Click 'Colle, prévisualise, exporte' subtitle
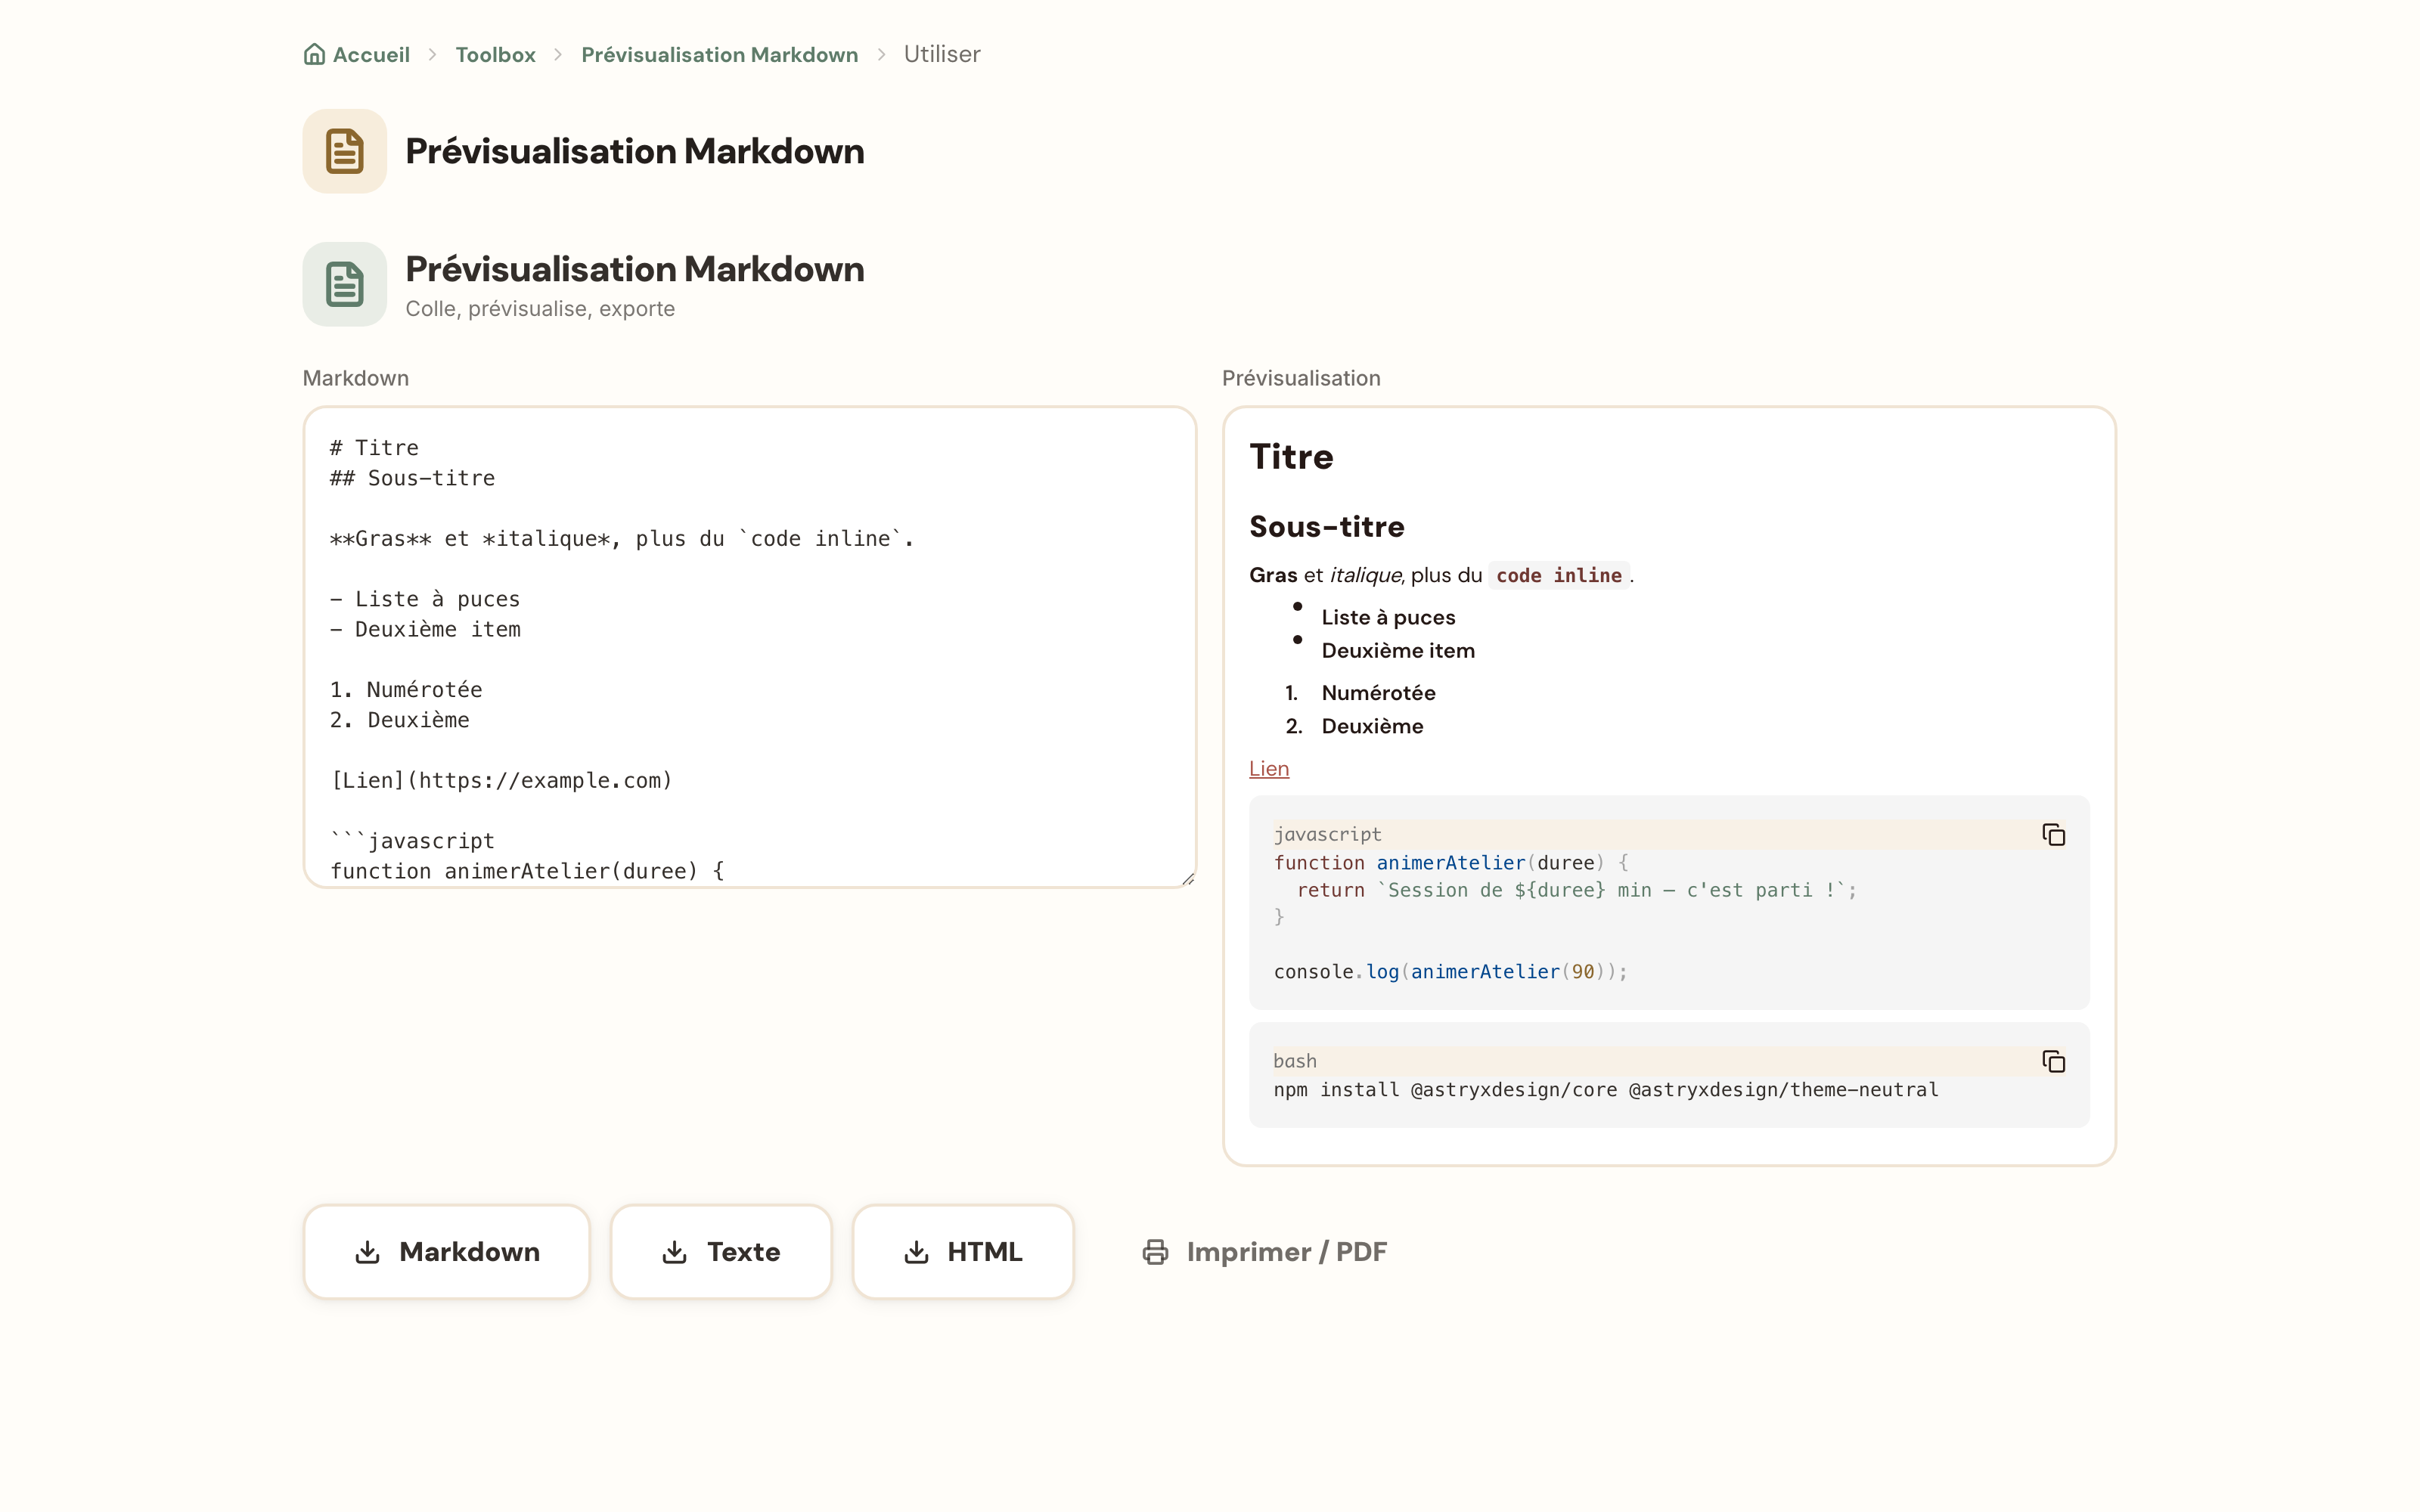Screen dimensions: 2420x1512 pyautogui.click(x=540, y=308)
